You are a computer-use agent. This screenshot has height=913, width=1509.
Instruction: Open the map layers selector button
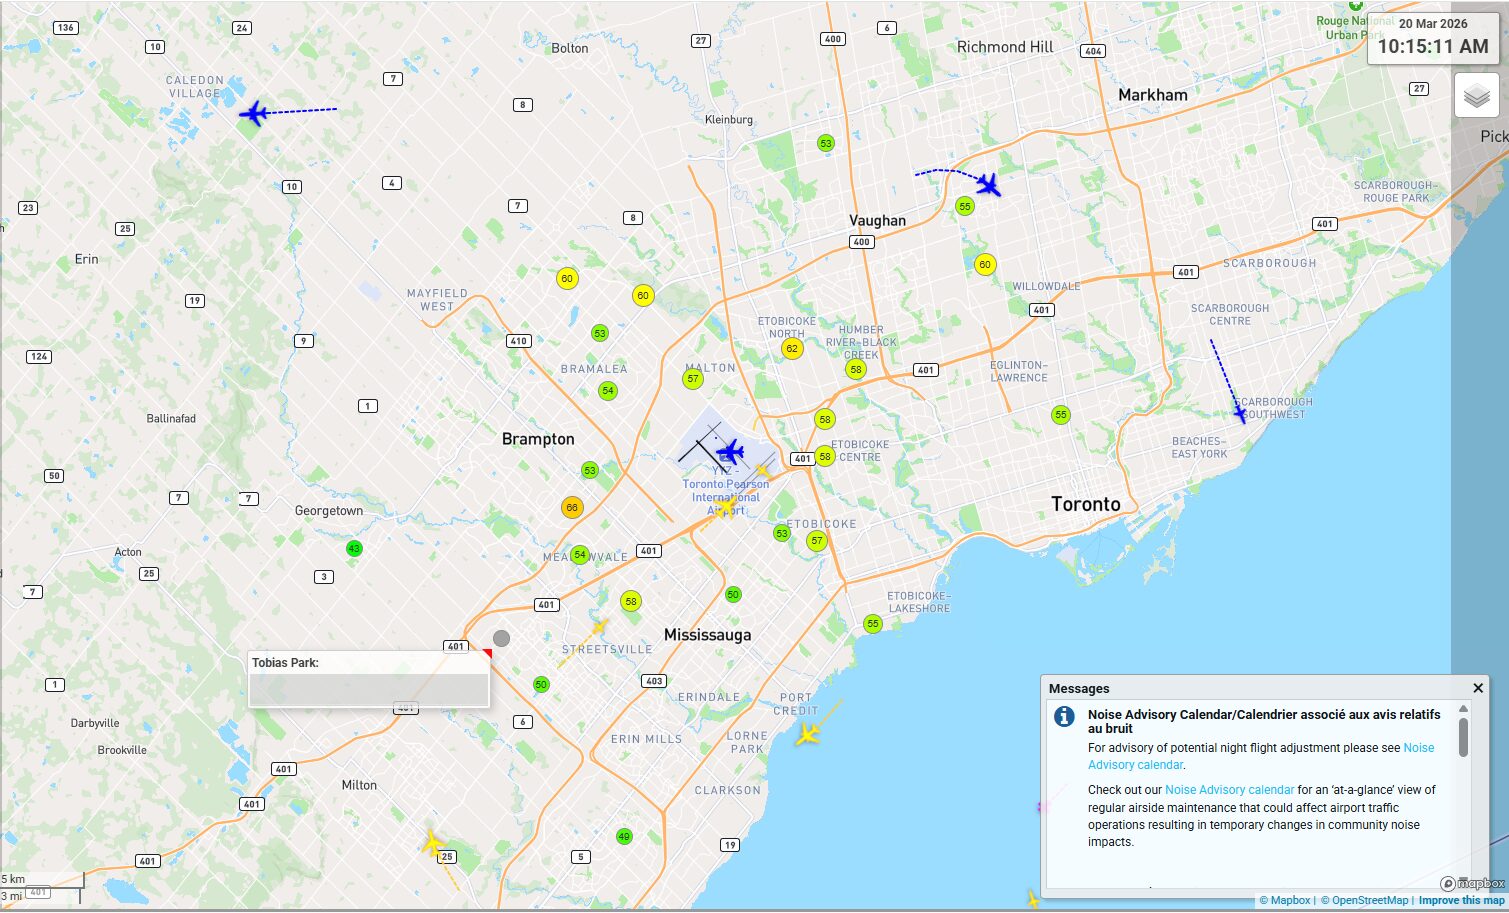coord(1476,96)
